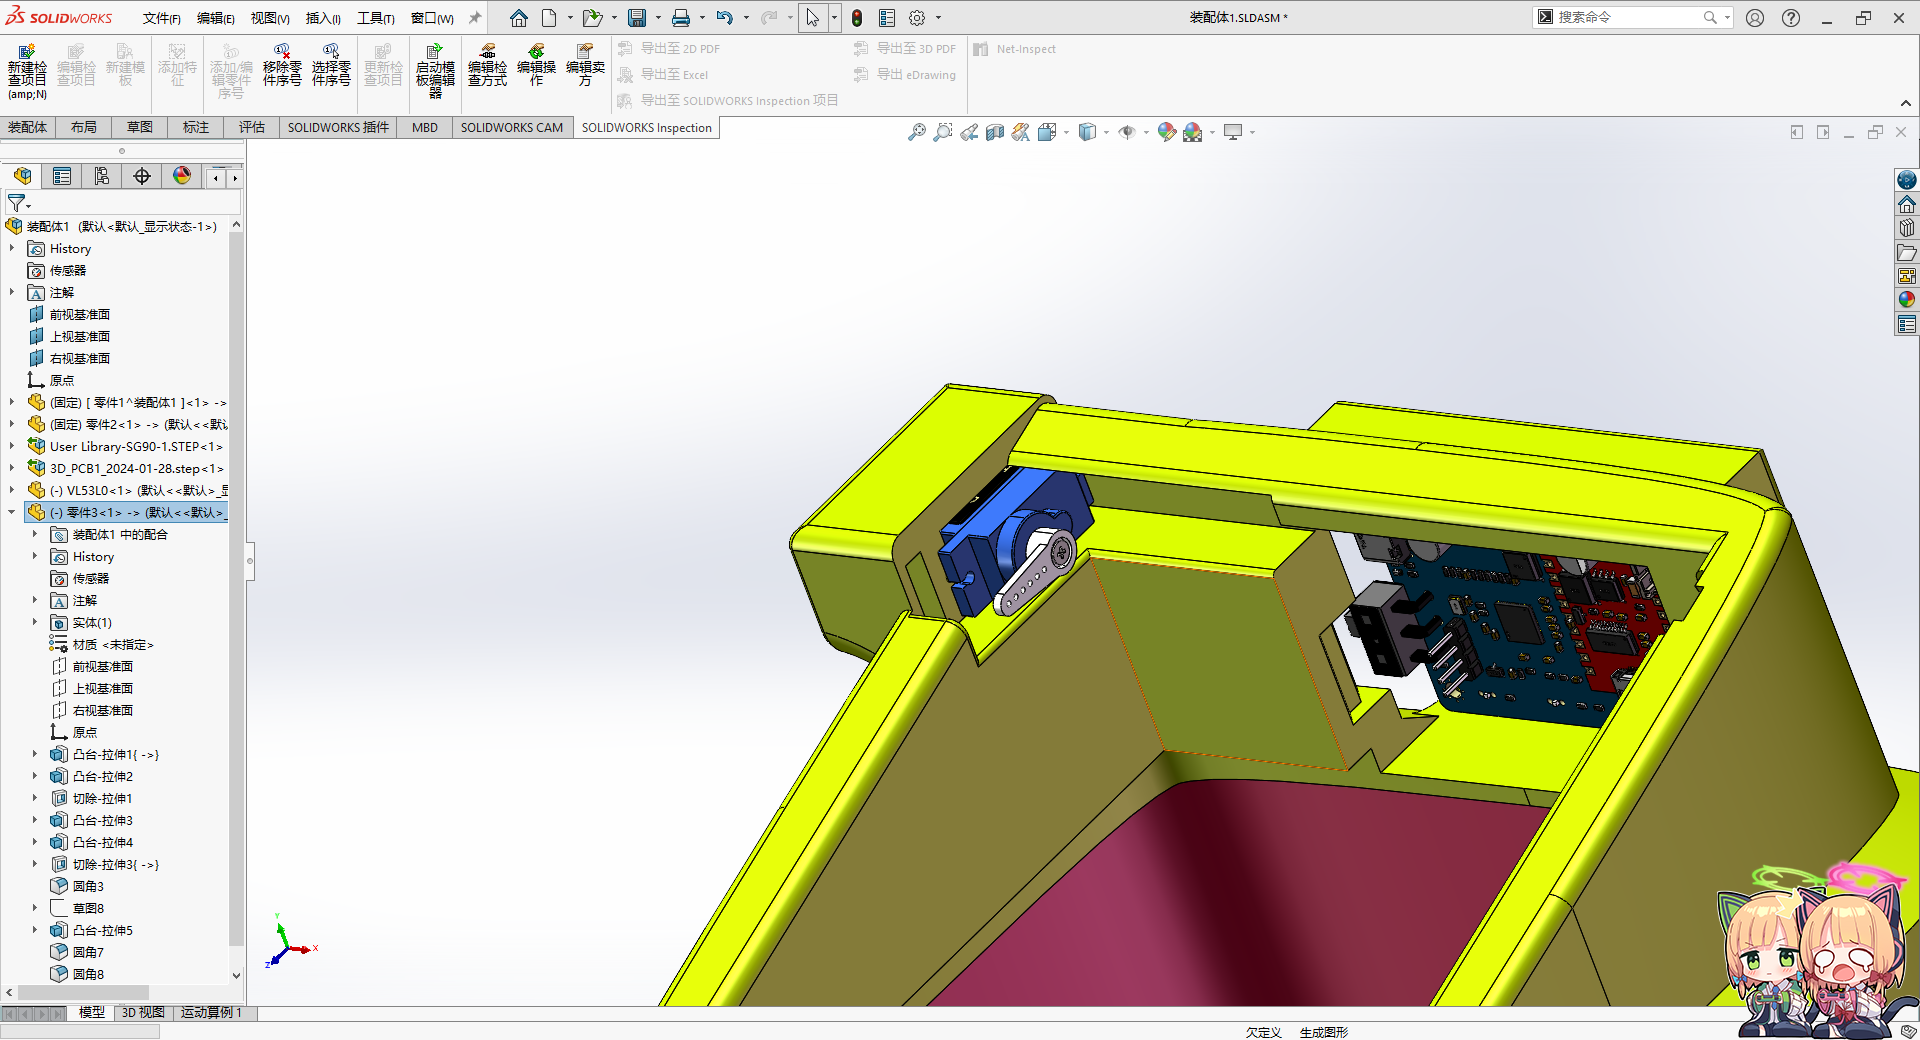The width and height of the screenshot is (1920, 1040).
Task: Toggle Dynamic Annotation Views icon
Action: tap(1020, 132)
